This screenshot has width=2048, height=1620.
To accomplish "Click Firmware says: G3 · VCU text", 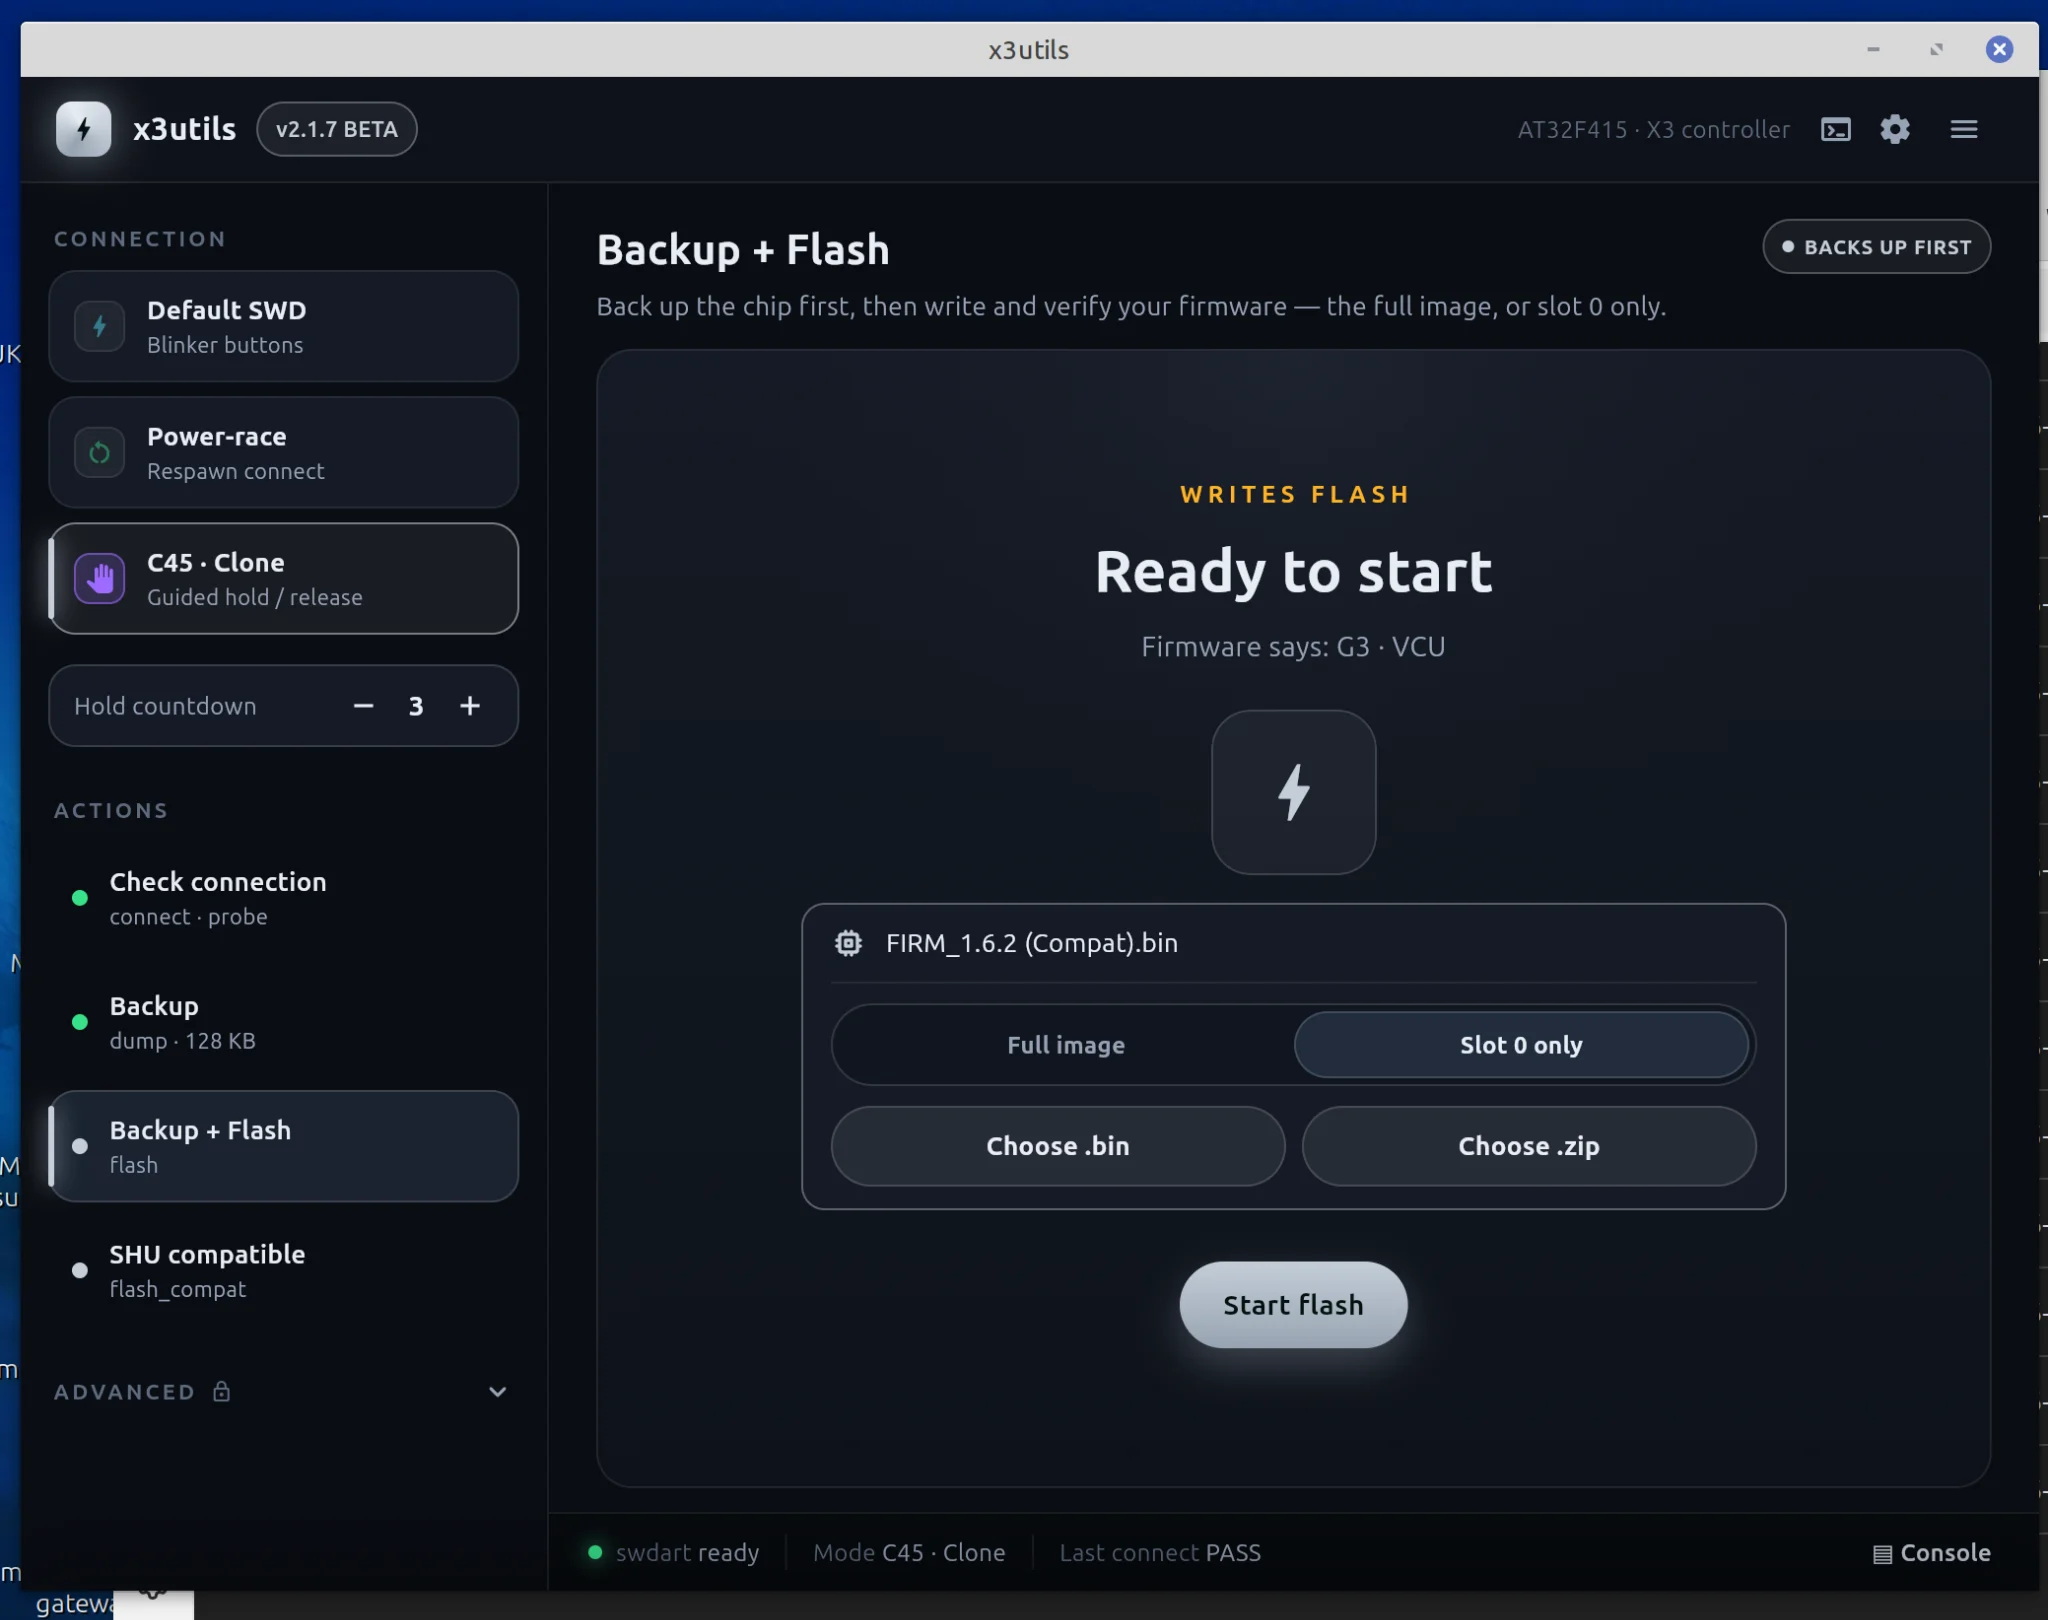I will click(1293, 647).
